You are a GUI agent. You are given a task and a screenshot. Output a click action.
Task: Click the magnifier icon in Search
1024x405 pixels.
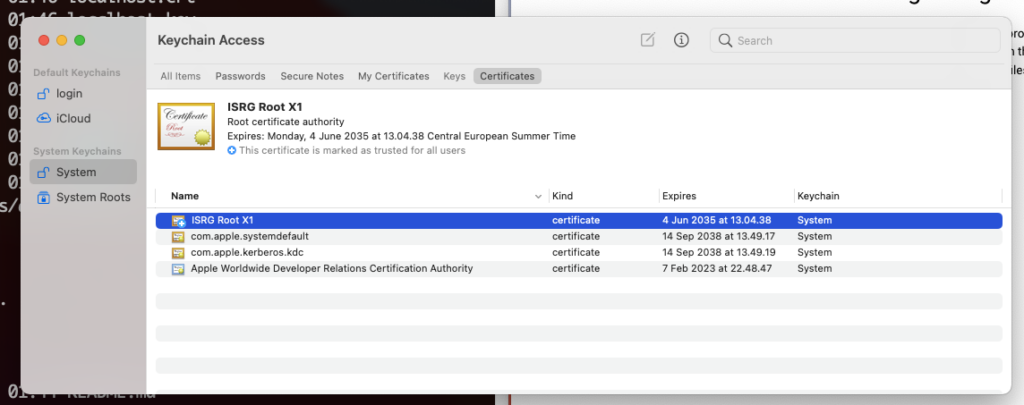[725, 40]
